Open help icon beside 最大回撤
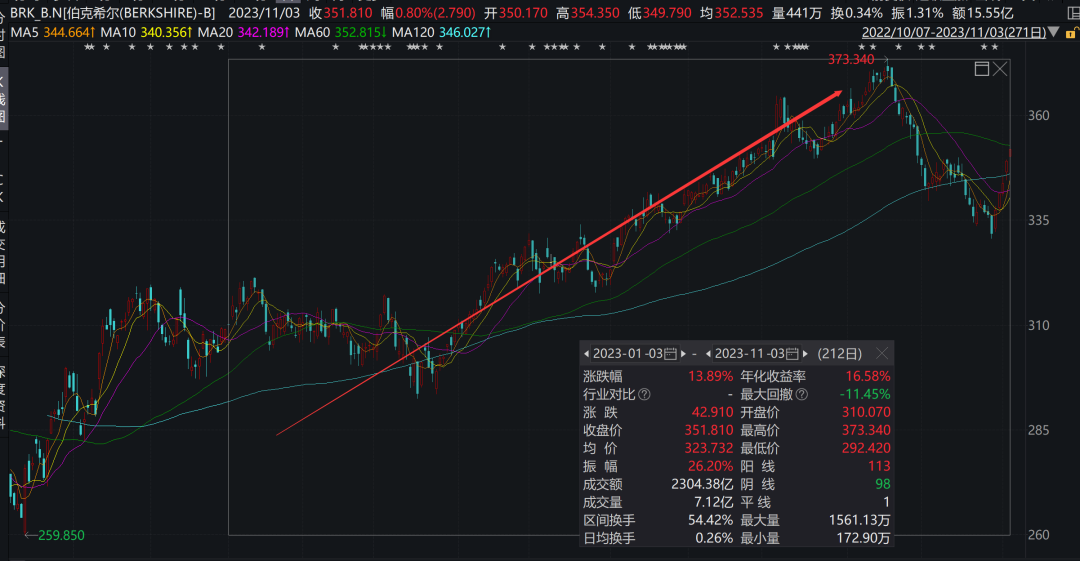Viewport: 1080px width, 561px height. pos(802,394)
